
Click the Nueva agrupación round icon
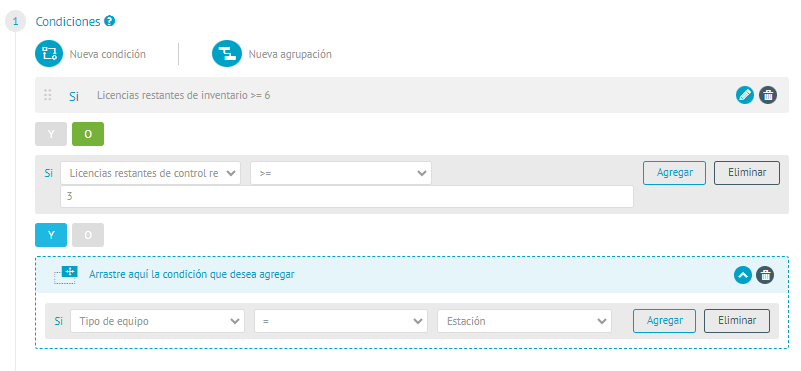click(x=226, y=54)
